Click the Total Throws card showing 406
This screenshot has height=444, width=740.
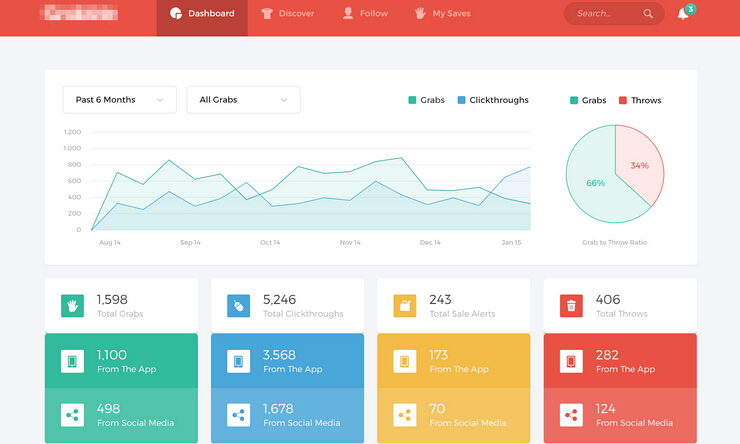(620, 306)
